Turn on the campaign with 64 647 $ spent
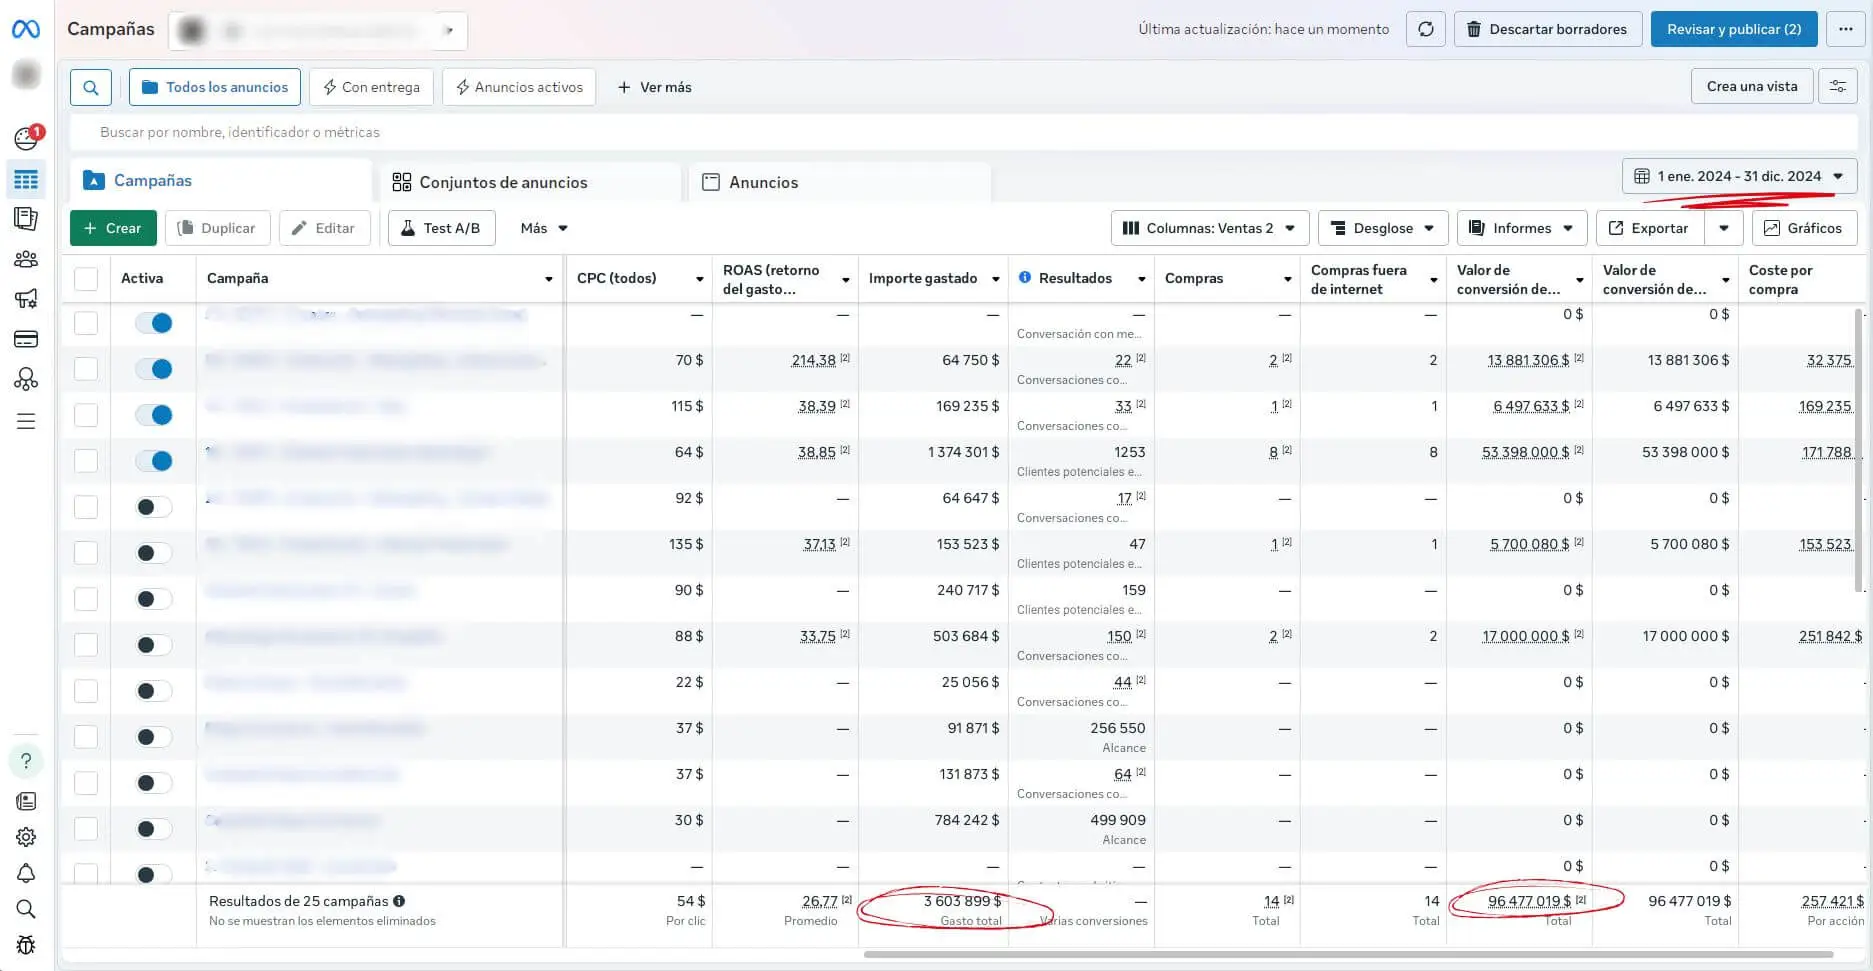 coord(154,507)
